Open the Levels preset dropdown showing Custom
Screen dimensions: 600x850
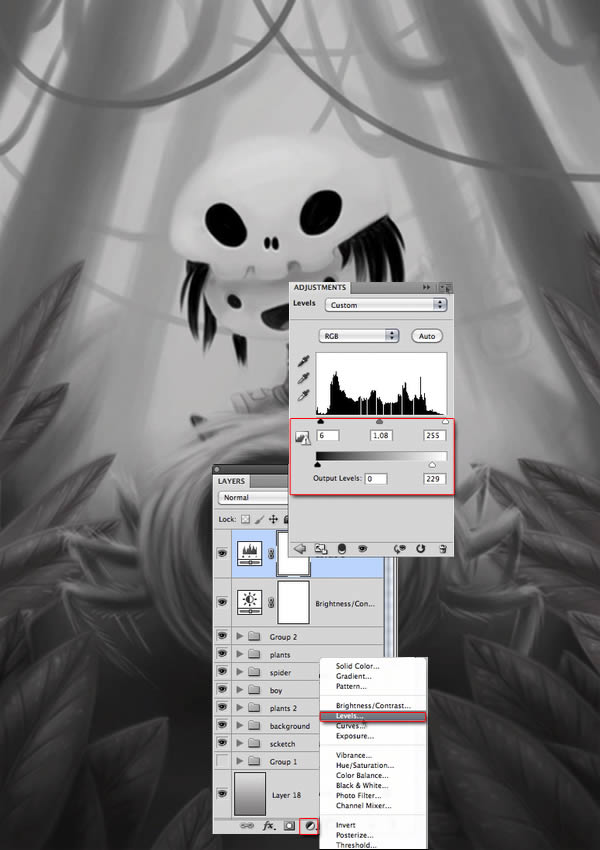[386, 305]
